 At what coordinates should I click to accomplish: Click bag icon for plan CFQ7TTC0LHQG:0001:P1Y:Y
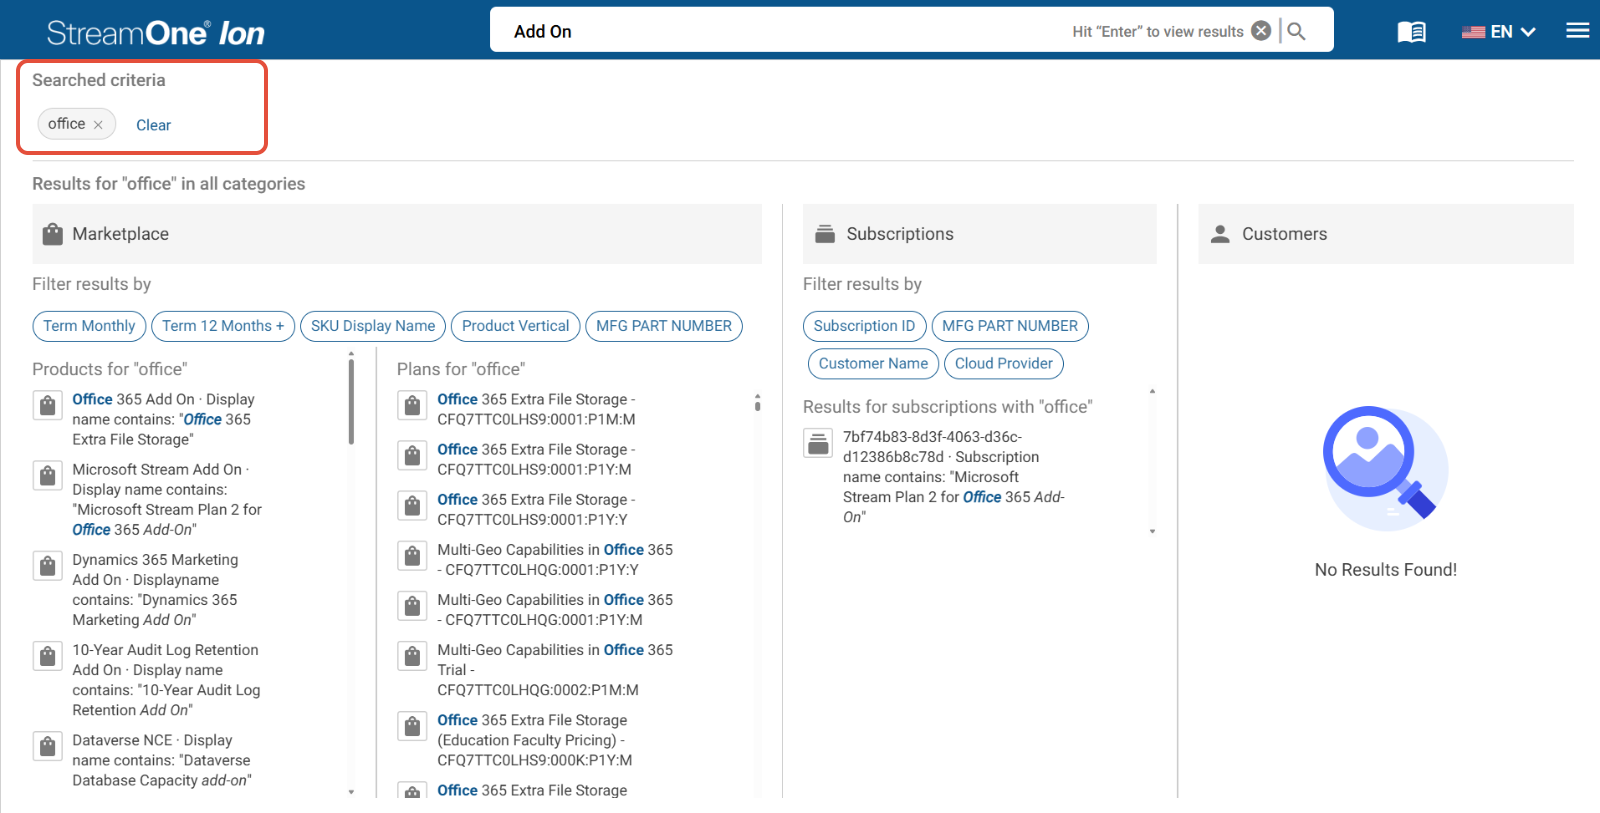(412, 556)
